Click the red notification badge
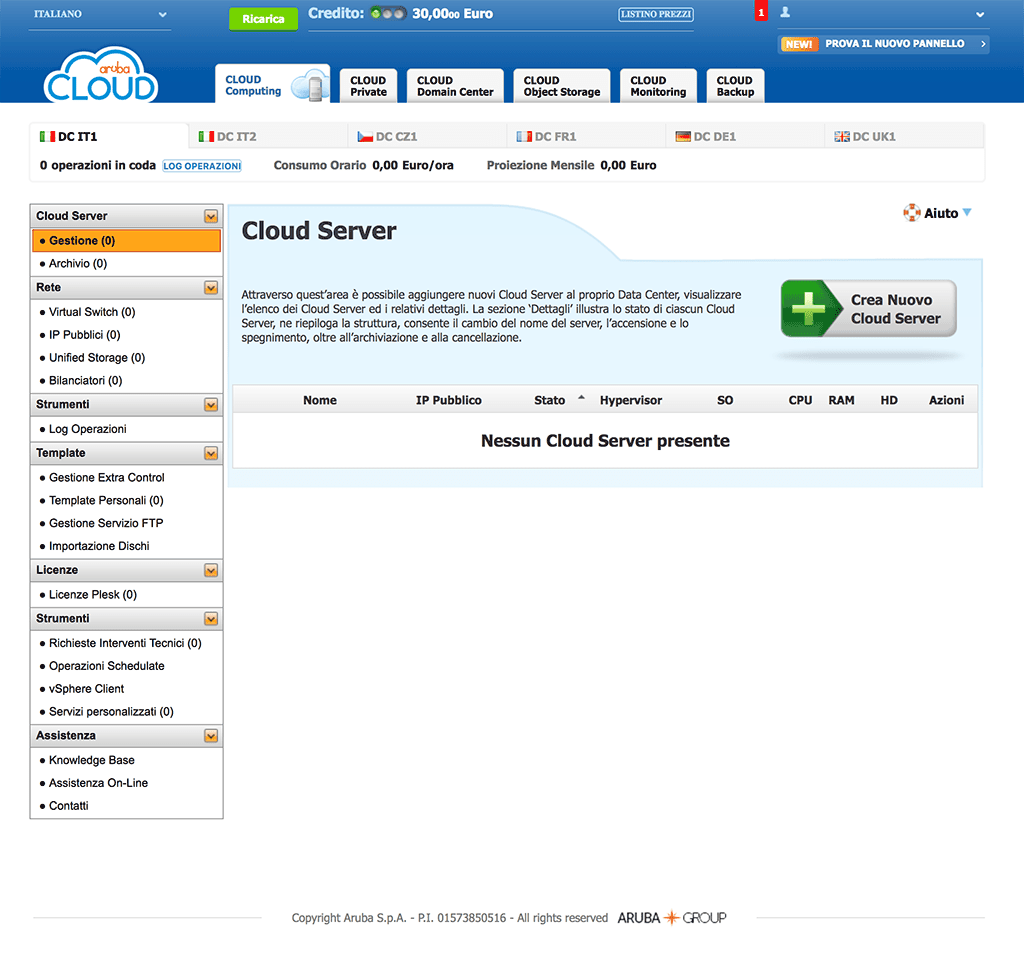The width and height of the screenshot is (1024, 961). coord(761,13)
